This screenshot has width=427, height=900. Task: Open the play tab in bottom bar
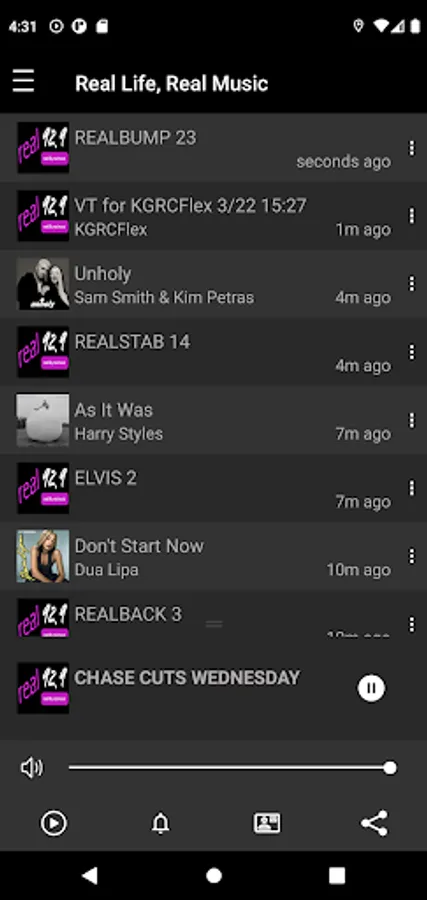point(53,823)
